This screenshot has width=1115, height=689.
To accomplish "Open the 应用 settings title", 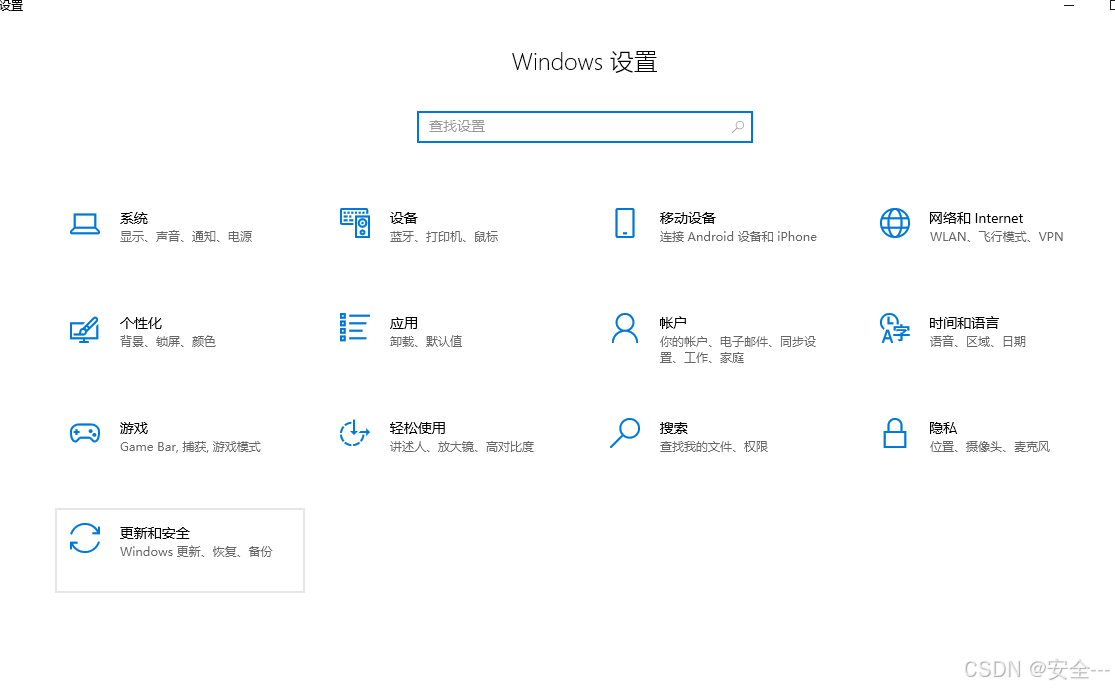I will 404,324.
